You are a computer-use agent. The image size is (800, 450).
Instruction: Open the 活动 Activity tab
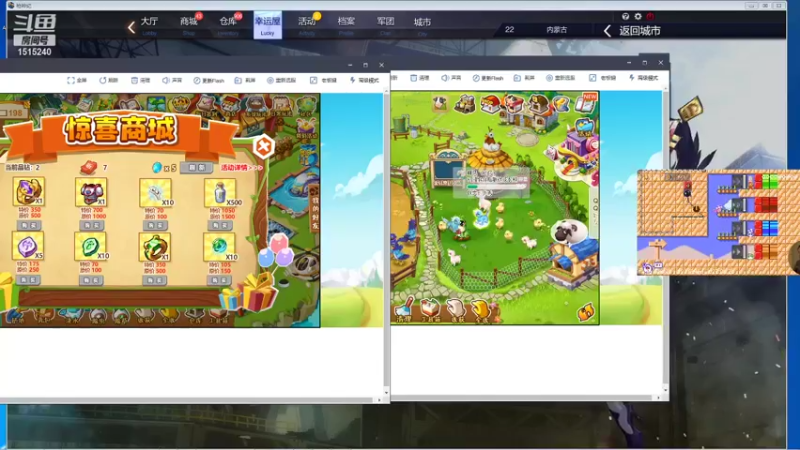307,25
